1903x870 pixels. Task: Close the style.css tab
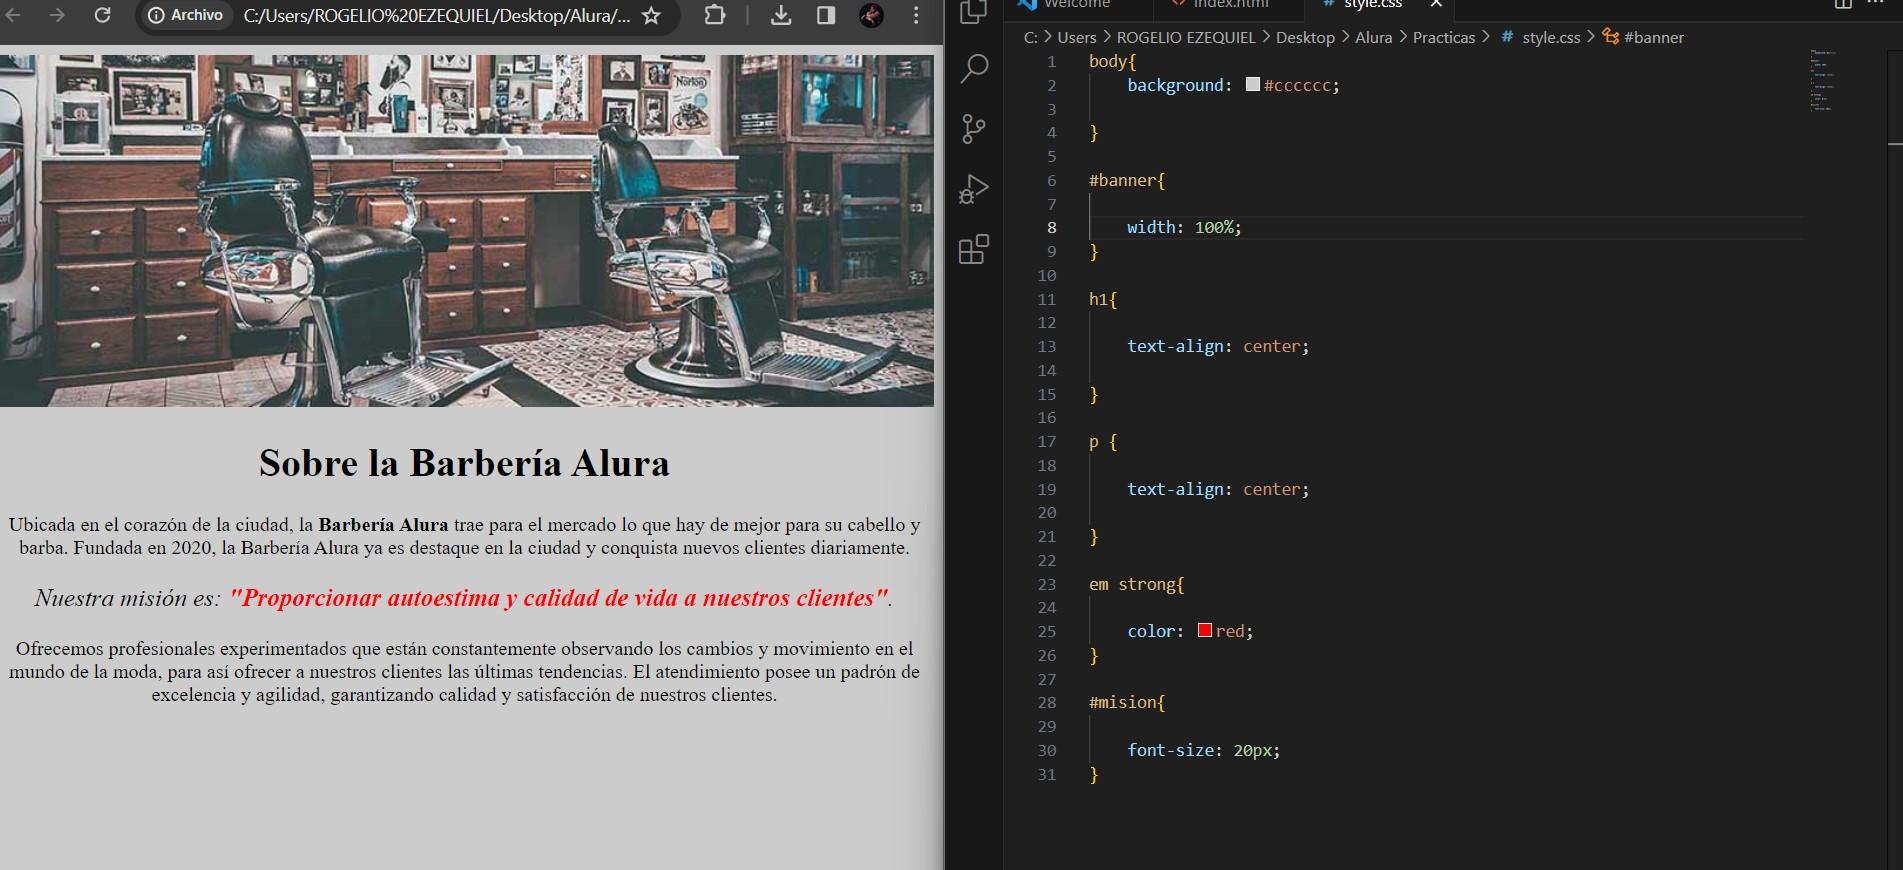point(1436,6)
